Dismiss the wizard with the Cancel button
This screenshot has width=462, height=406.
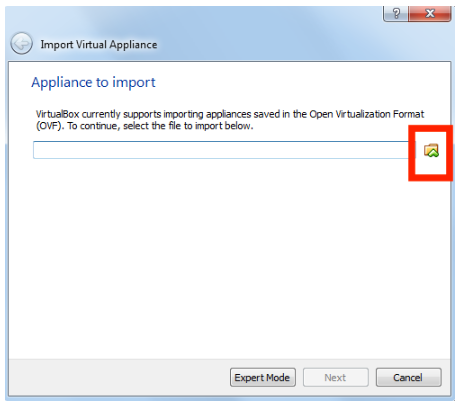408,377
